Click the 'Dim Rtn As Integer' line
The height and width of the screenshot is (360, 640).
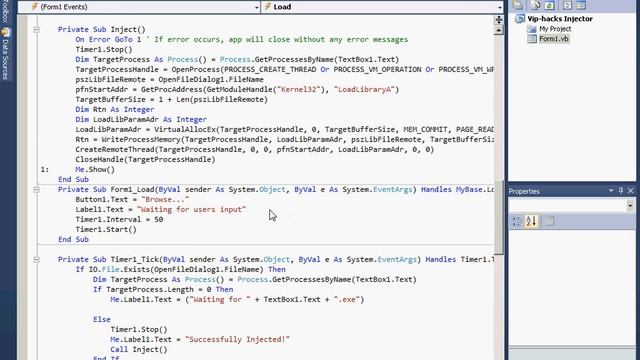[x=115, y=109]
